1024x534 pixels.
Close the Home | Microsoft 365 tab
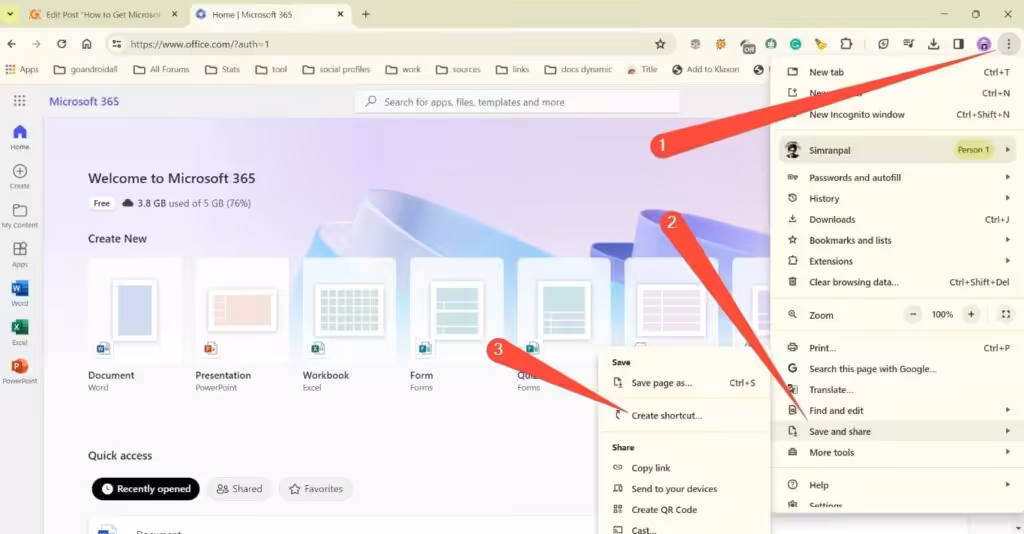coord(340,14)
